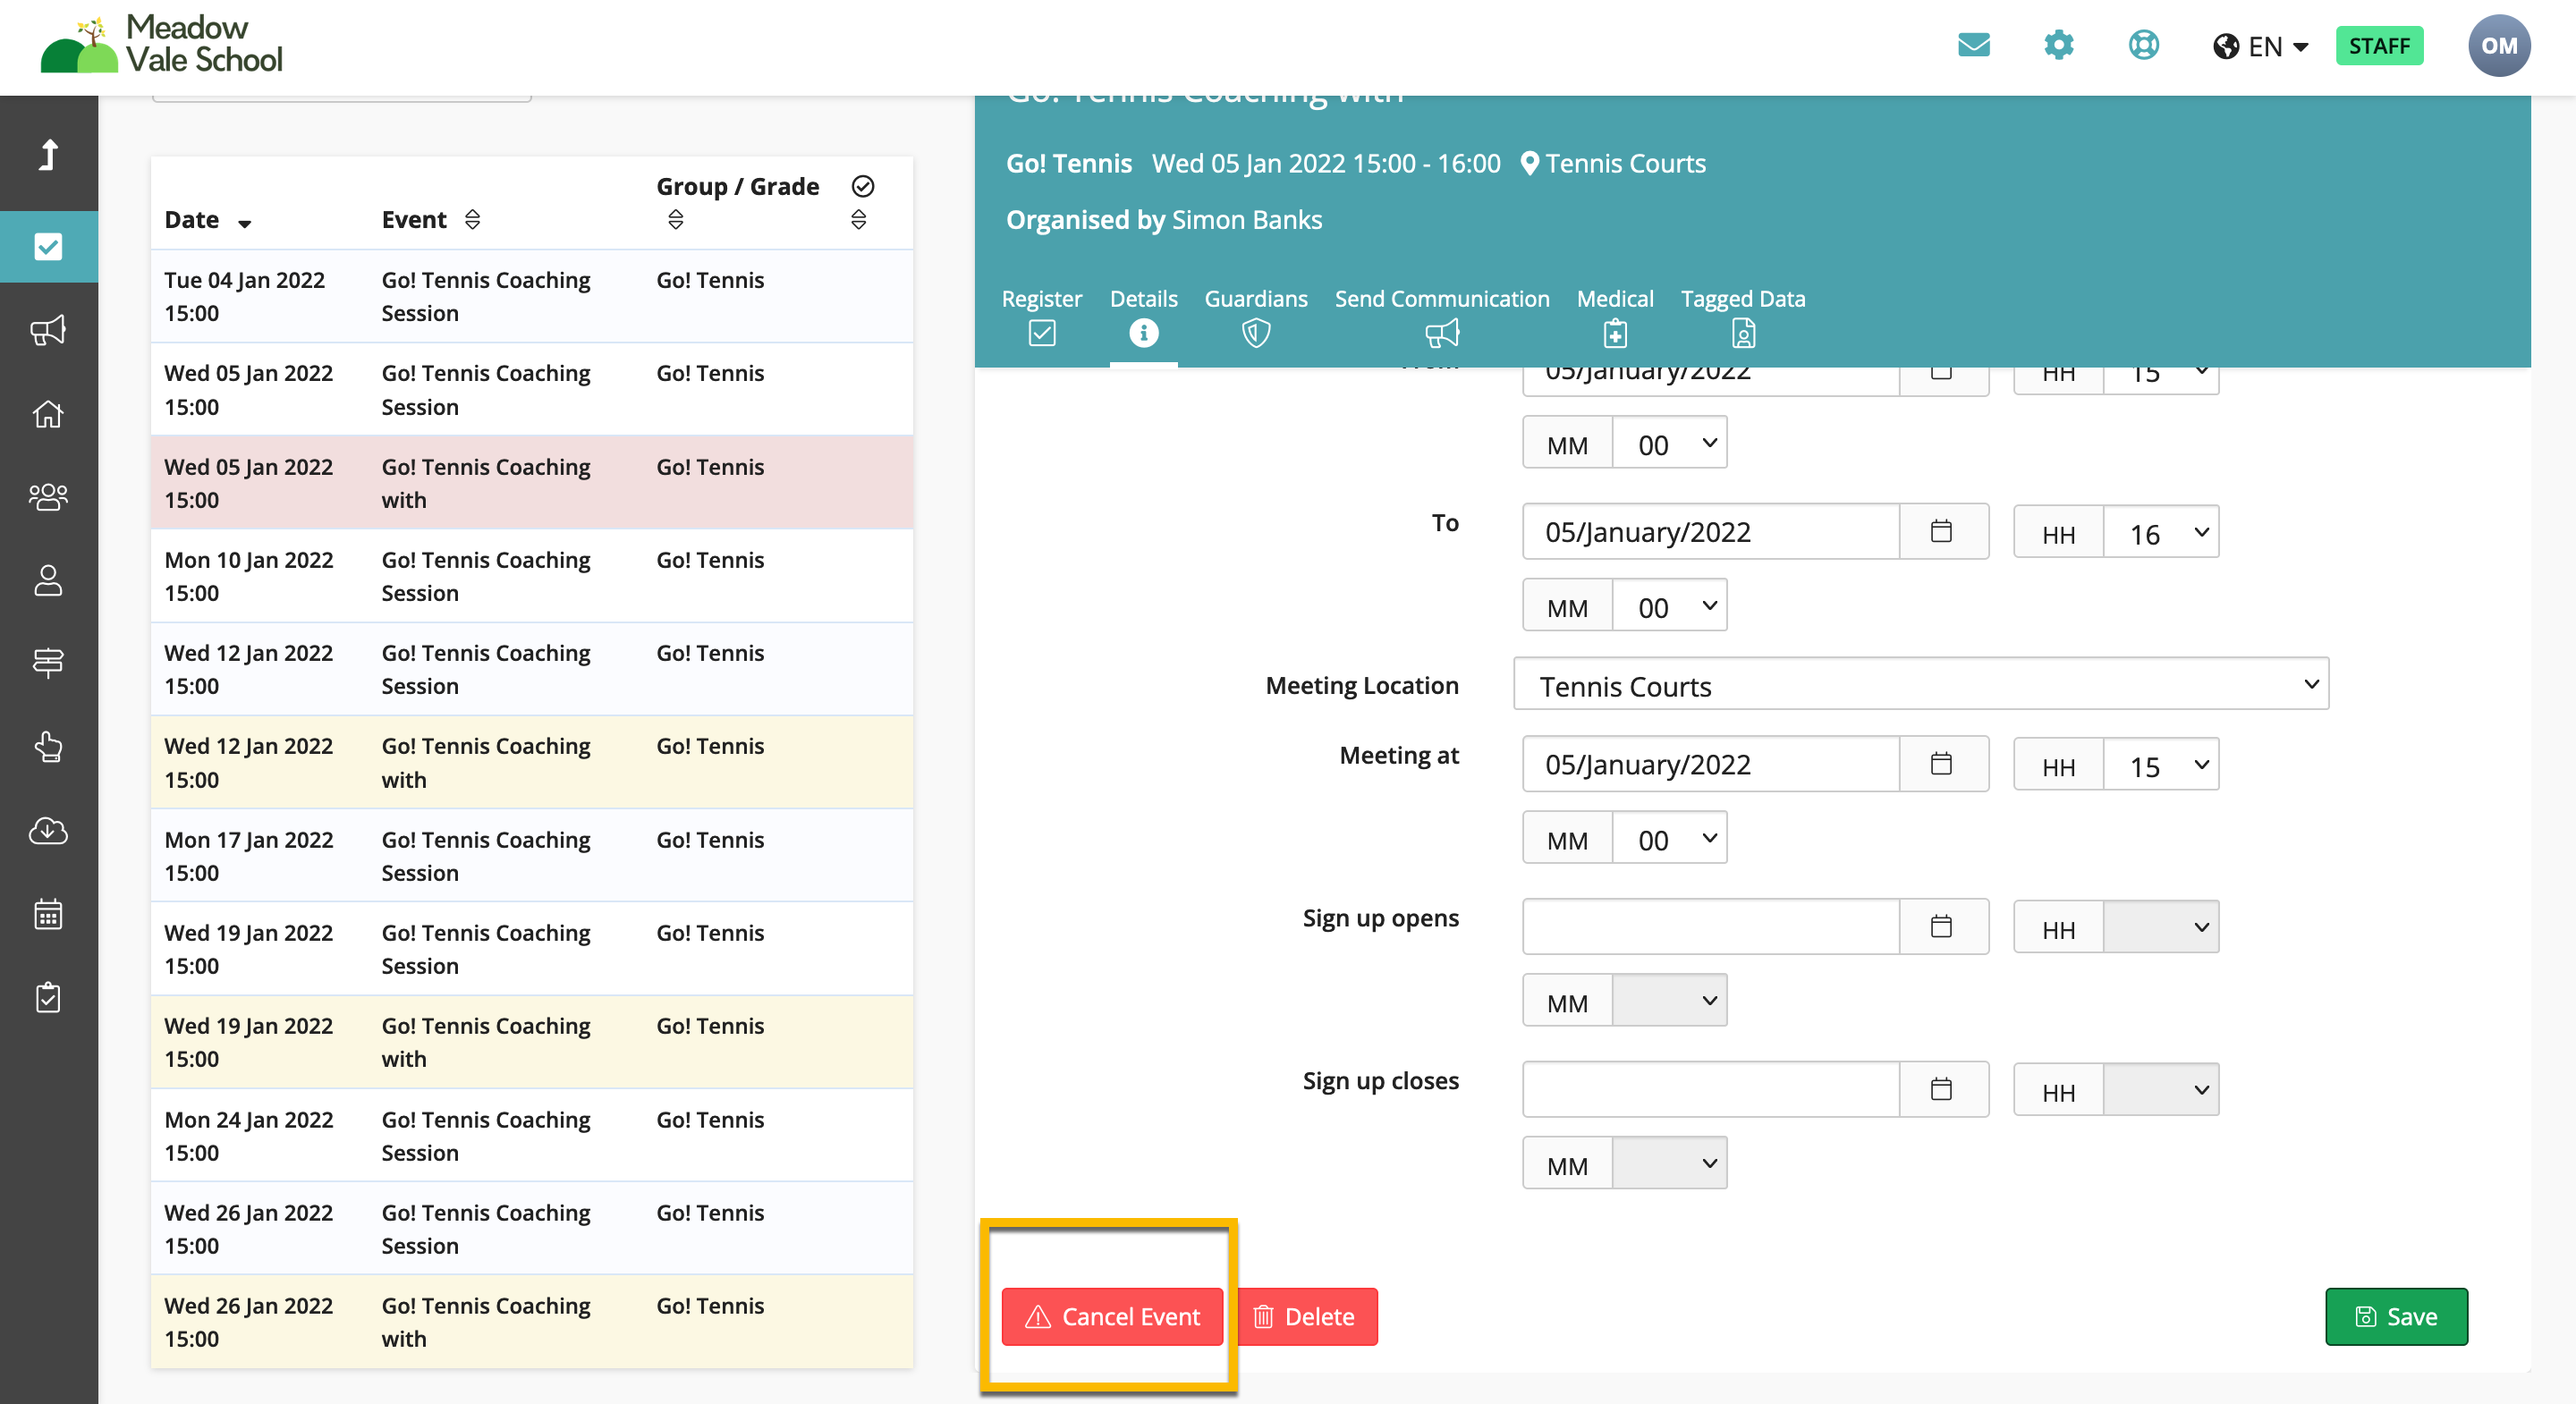Open the Register tab with checkbox icon

[1041, 316]
